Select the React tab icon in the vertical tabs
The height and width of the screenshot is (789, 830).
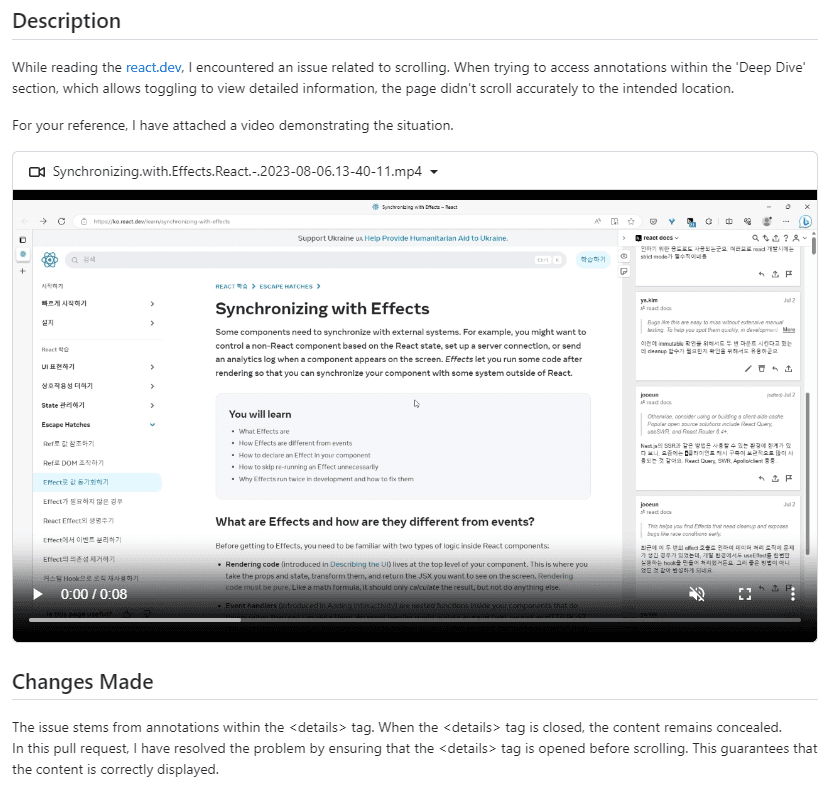[23, 254]
